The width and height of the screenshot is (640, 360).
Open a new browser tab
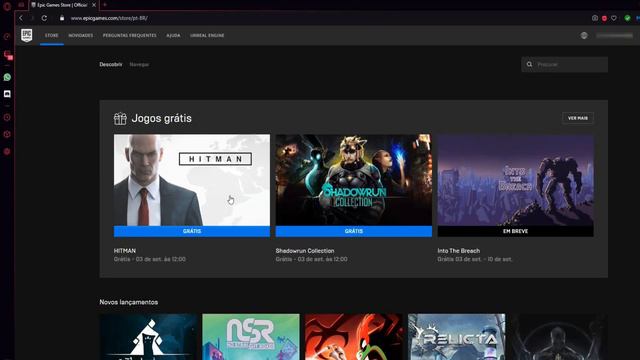(104, 5)
